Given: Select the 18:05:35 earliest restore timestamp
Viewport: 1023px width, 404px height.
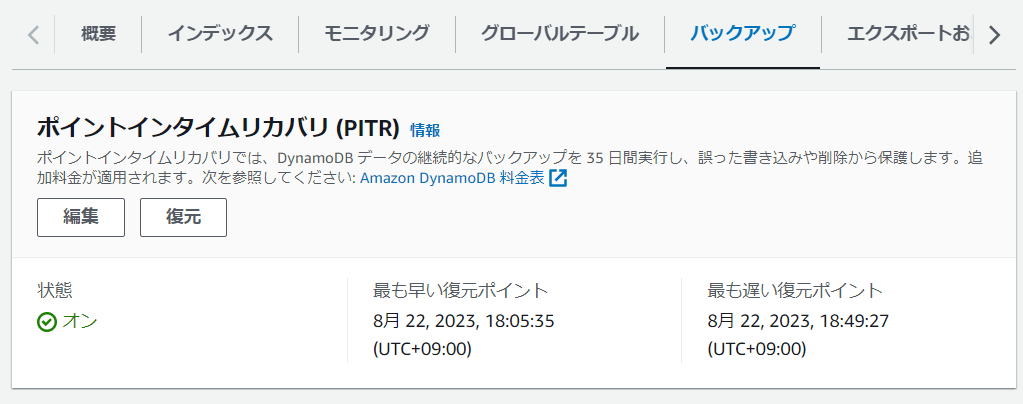Looking at the screenshot, I should pyautogui.click(x=463, y=321).
